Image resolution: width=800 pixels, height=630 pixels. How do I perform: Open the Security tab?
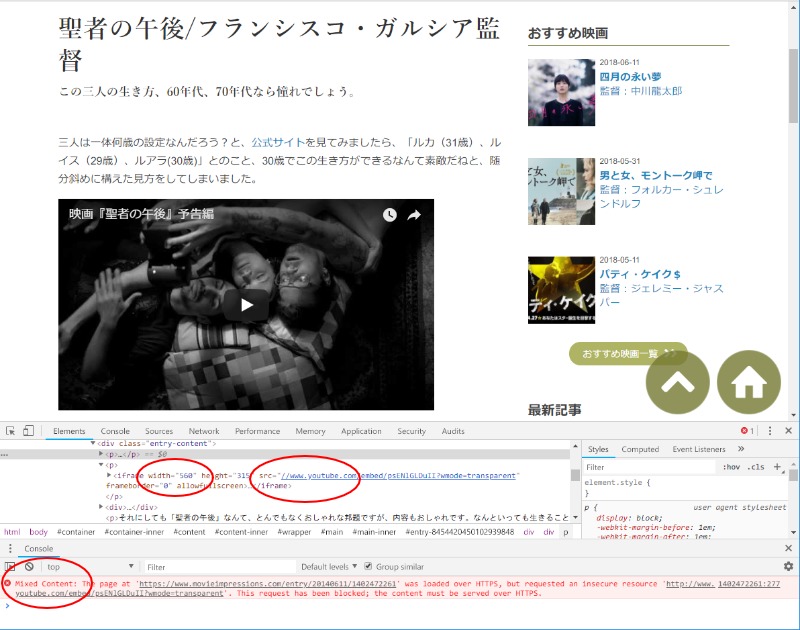coord(411,431)
